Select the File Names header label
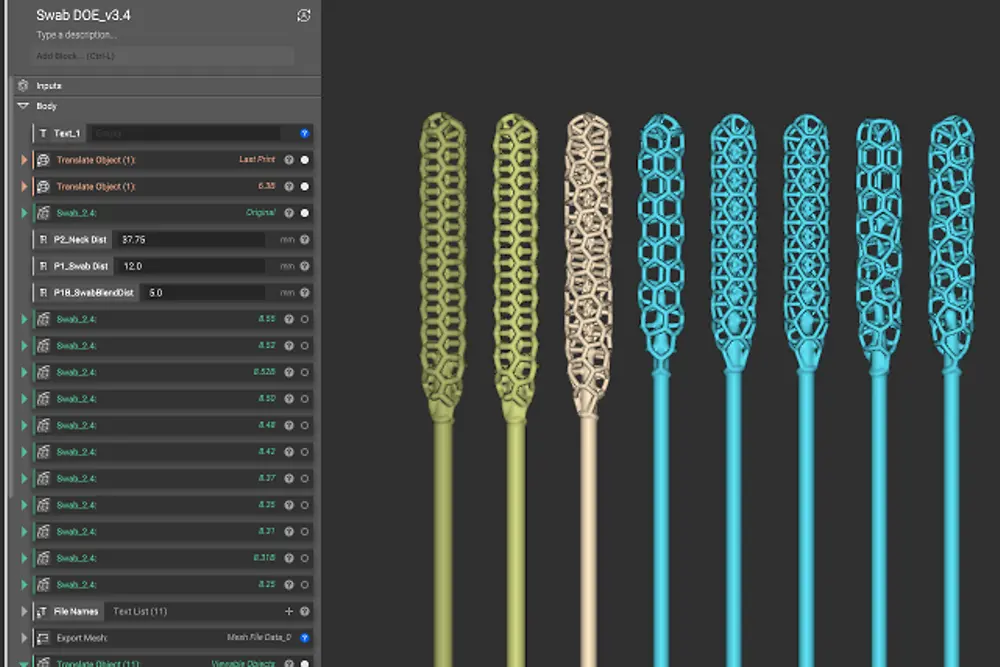Image resolution: width=1000 pixels, height=667 pixels. [76, 611]
